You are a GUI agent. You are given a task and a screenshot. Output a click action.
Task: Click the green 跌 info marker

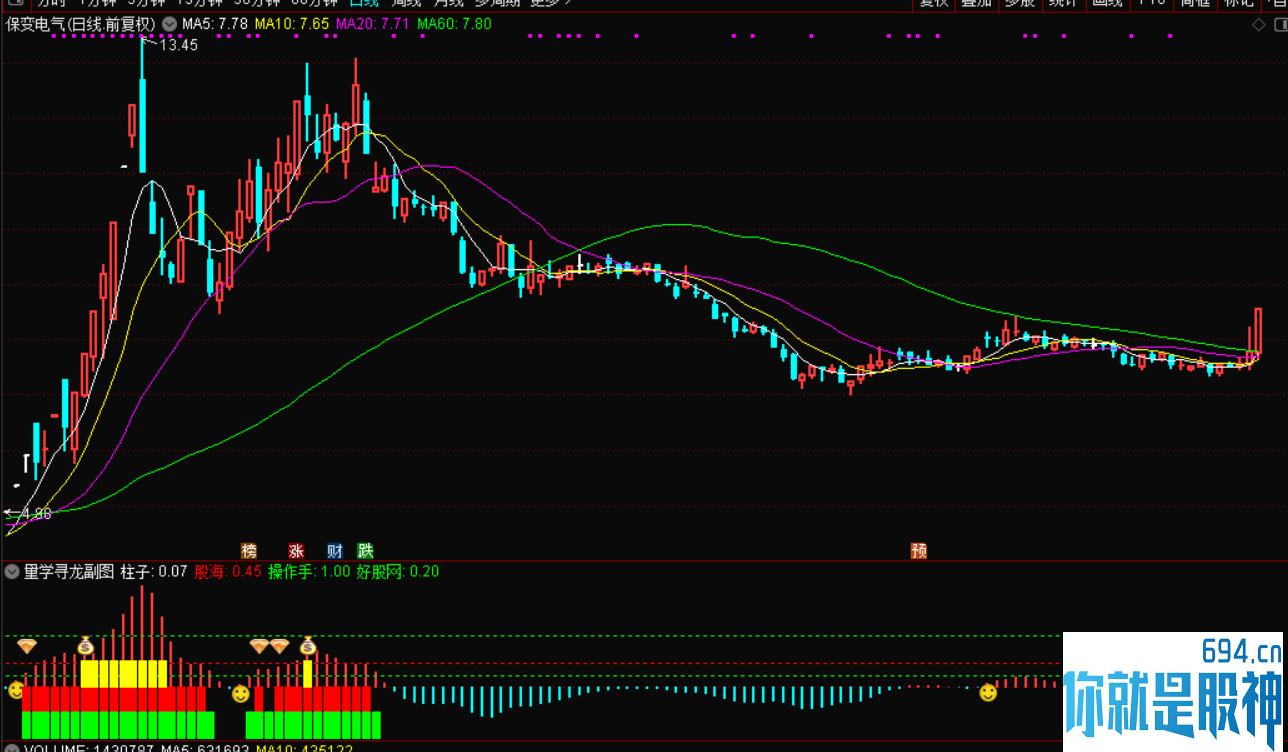click(x=365, y=550)
